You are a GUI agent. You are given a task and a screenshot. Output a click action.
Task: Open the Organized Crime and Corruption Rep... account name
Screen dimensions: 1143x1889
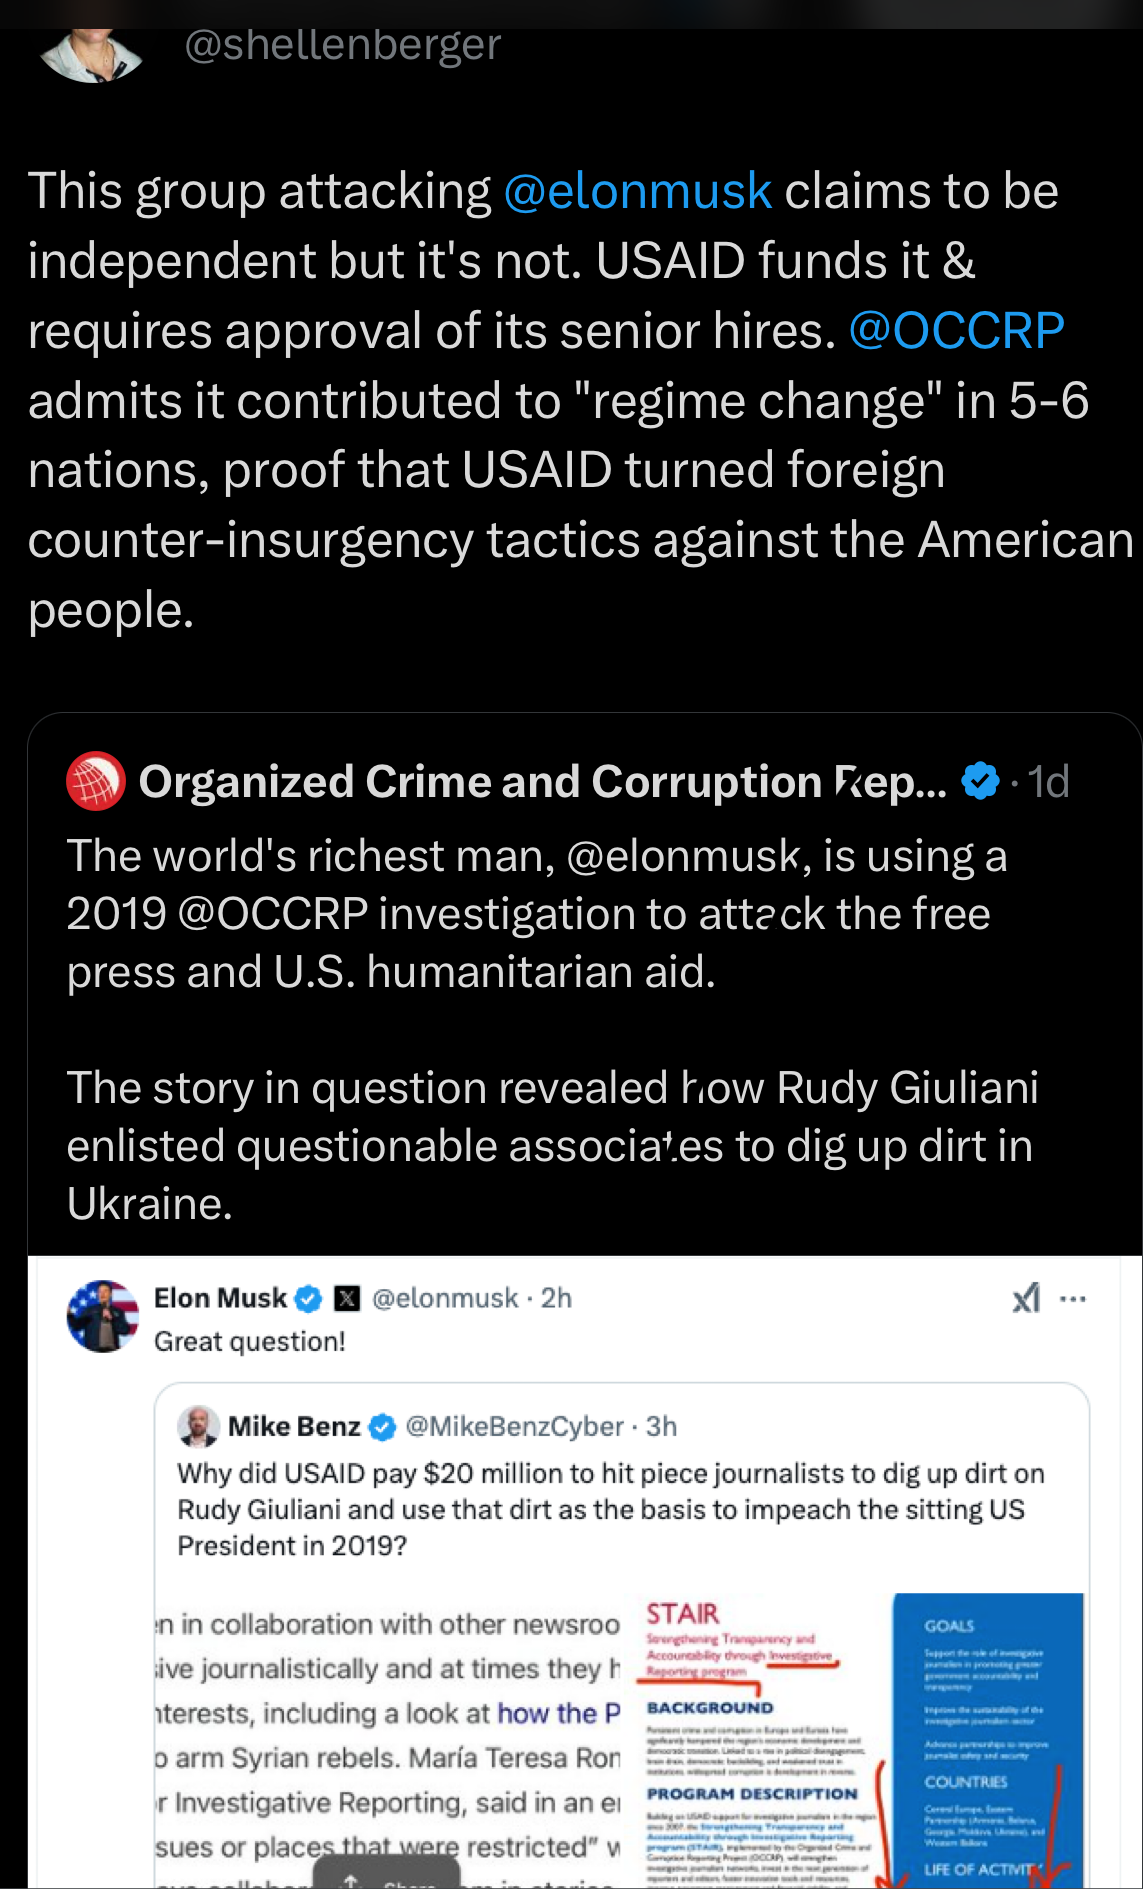click(x=542, y=781)
